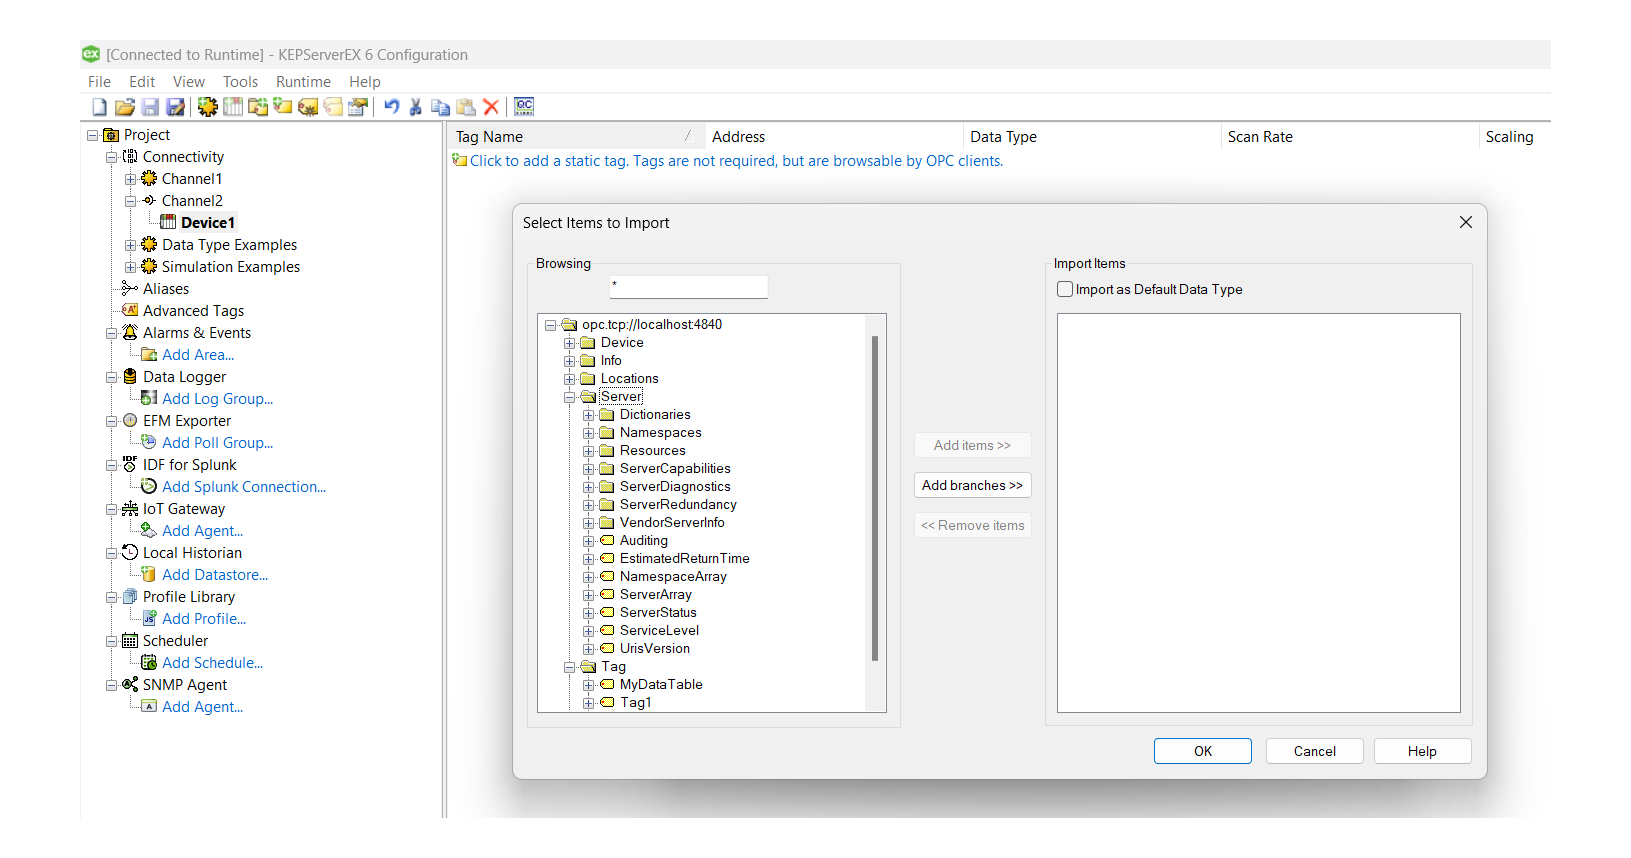Click the red Delete X icon

tap(490, 107)
